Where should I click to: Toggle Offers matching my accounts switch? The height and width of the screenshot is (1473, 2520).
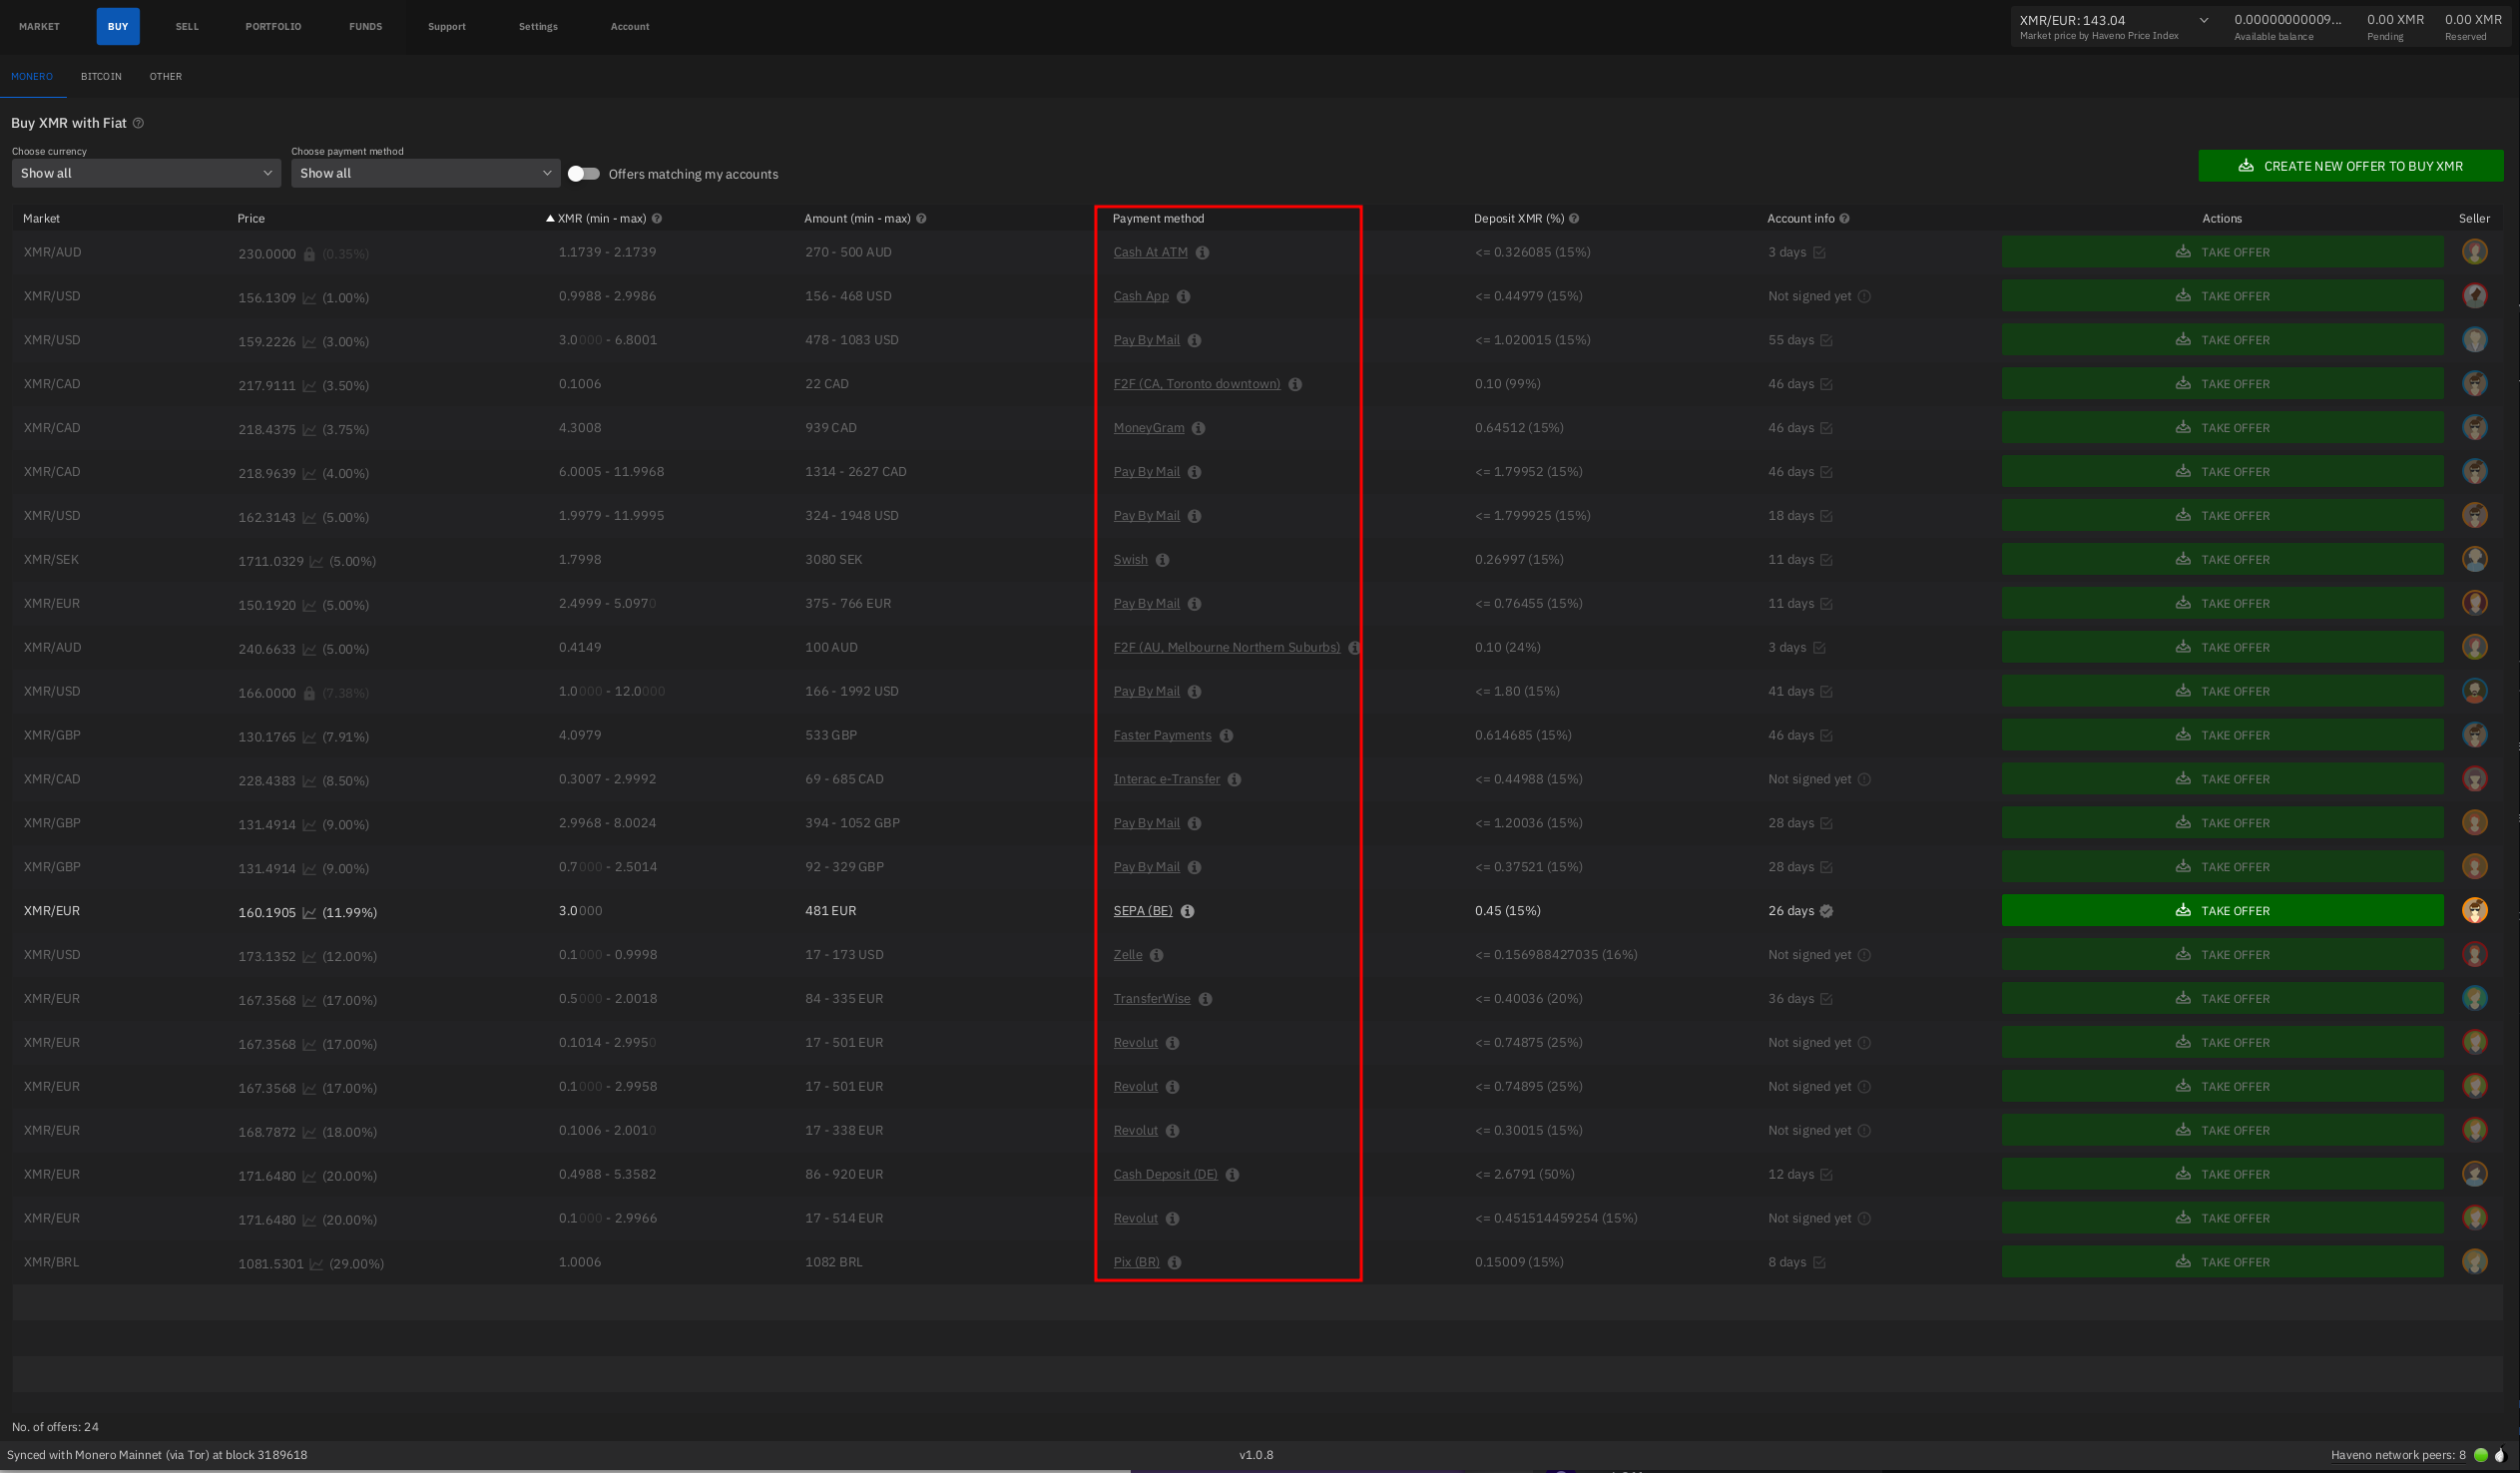pyautogui.click(x=583, y=174)
